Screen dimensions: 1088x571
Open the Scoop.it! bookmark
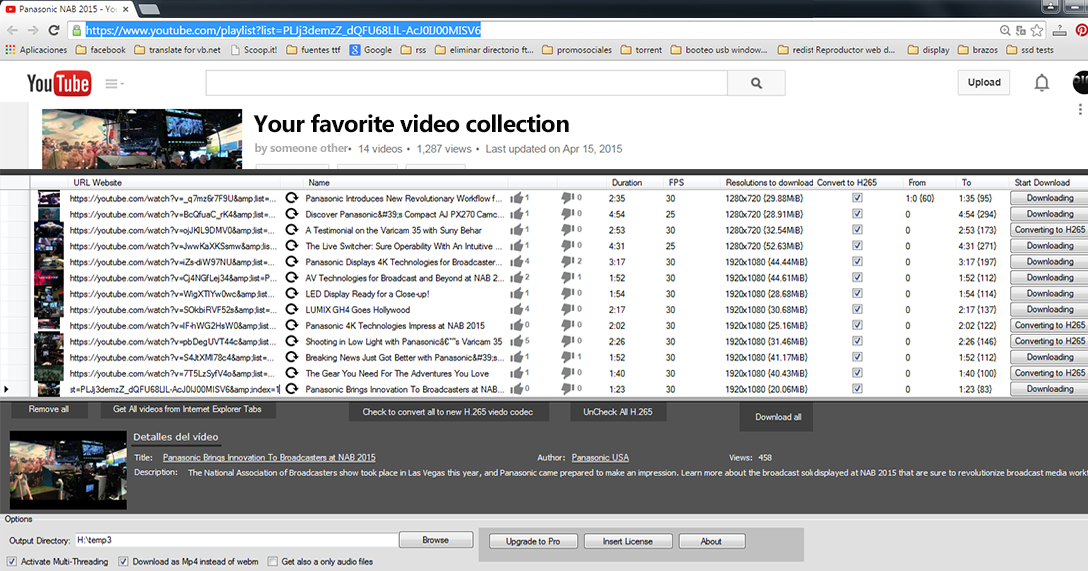[x=253, y=50]
